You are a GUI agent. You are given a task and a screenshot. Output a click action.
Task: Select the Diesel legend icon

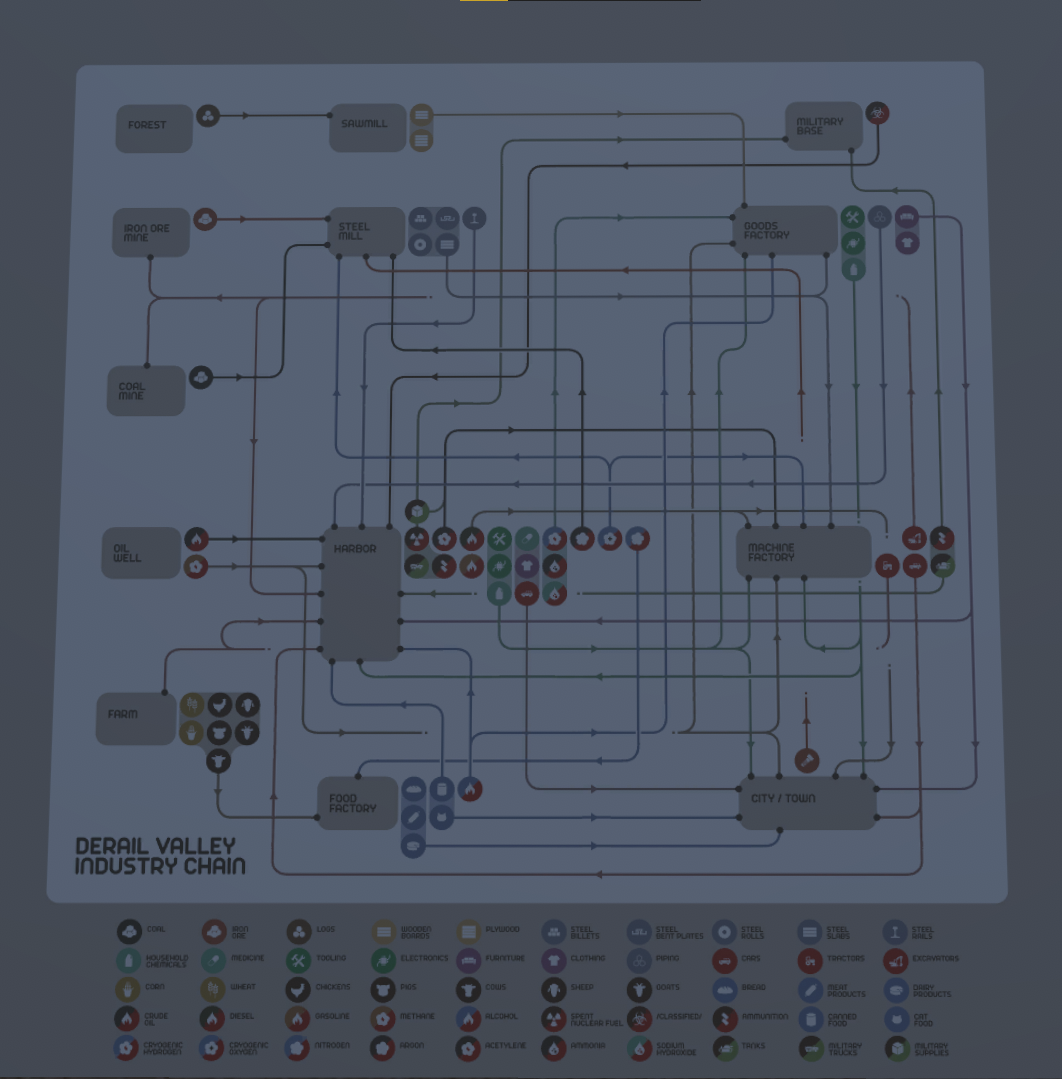pos(212,1018)
